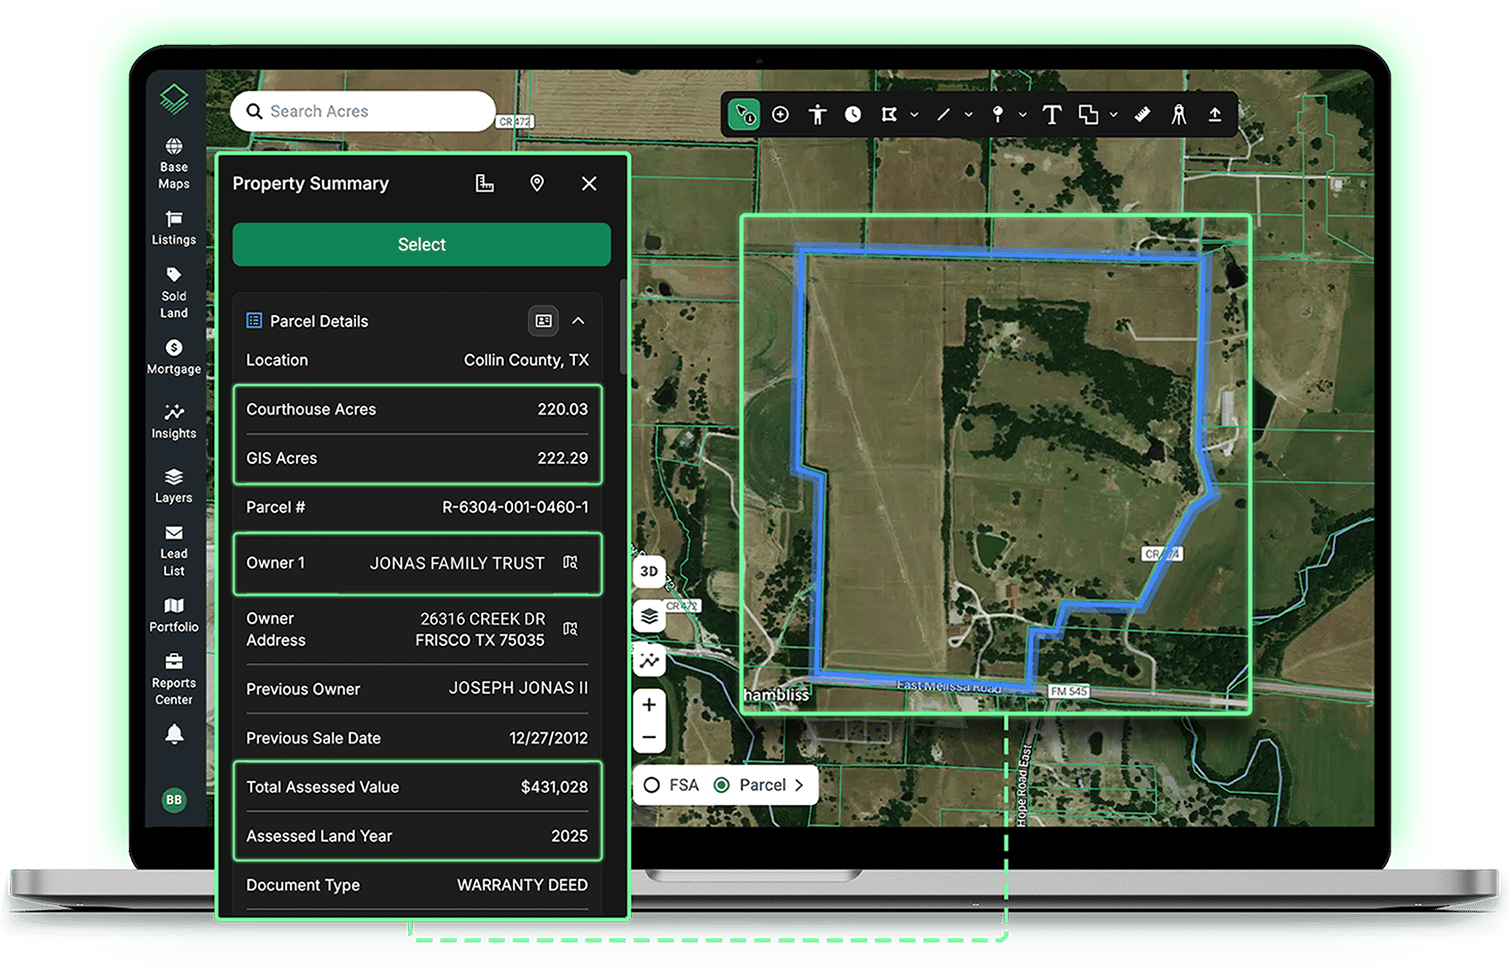
Task: Open the Listings sidebar item
Action: (174, 228)
